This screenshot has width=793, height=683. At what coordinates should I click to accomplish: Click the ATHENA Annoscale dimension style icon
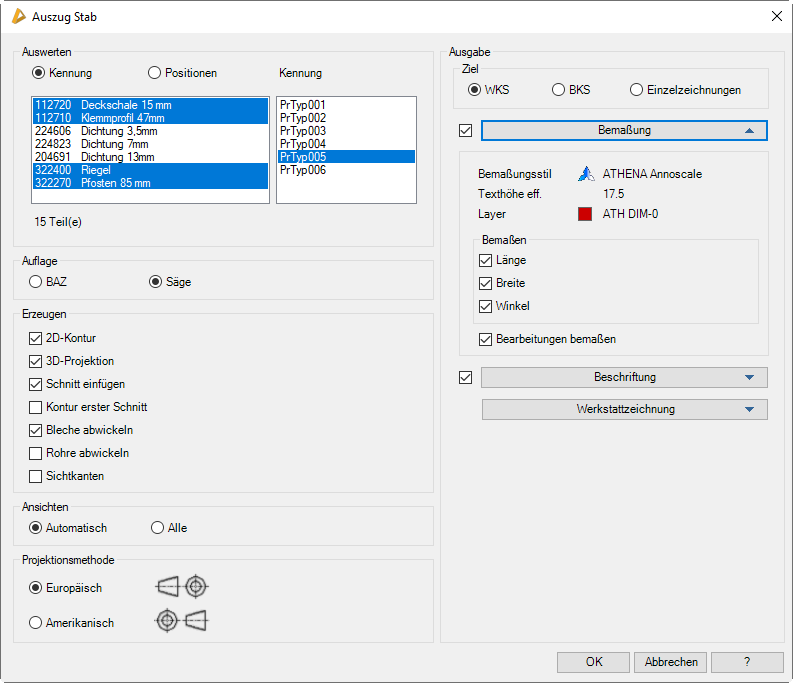point(587,174)
